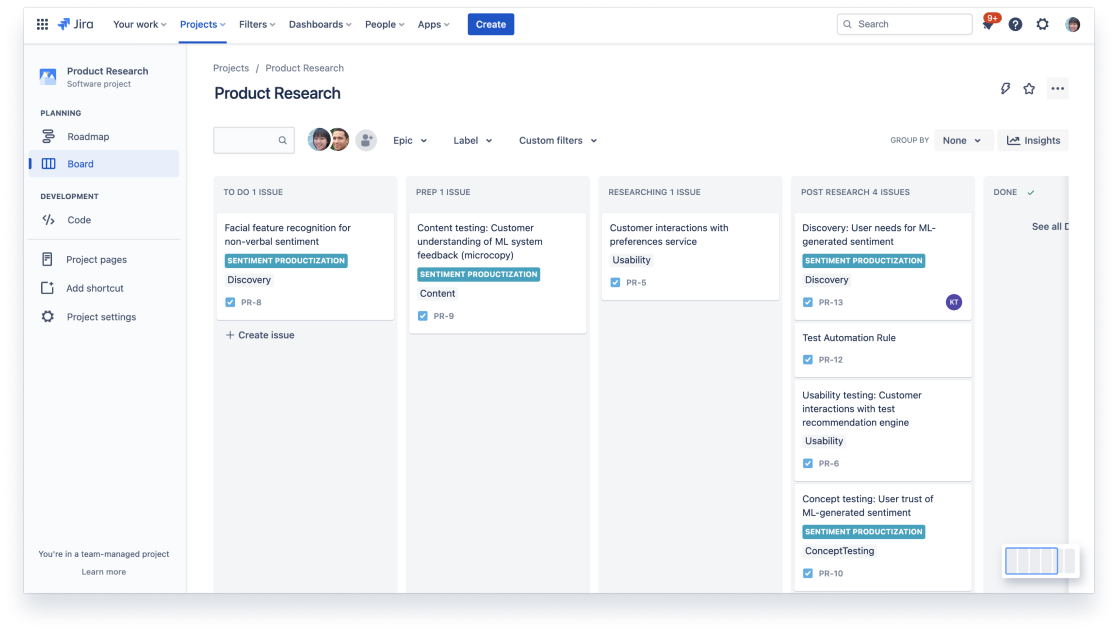Open the Jira app switcher grid icon
The height and width of the screenshot is (634, 1118).
tap(42, 24)
